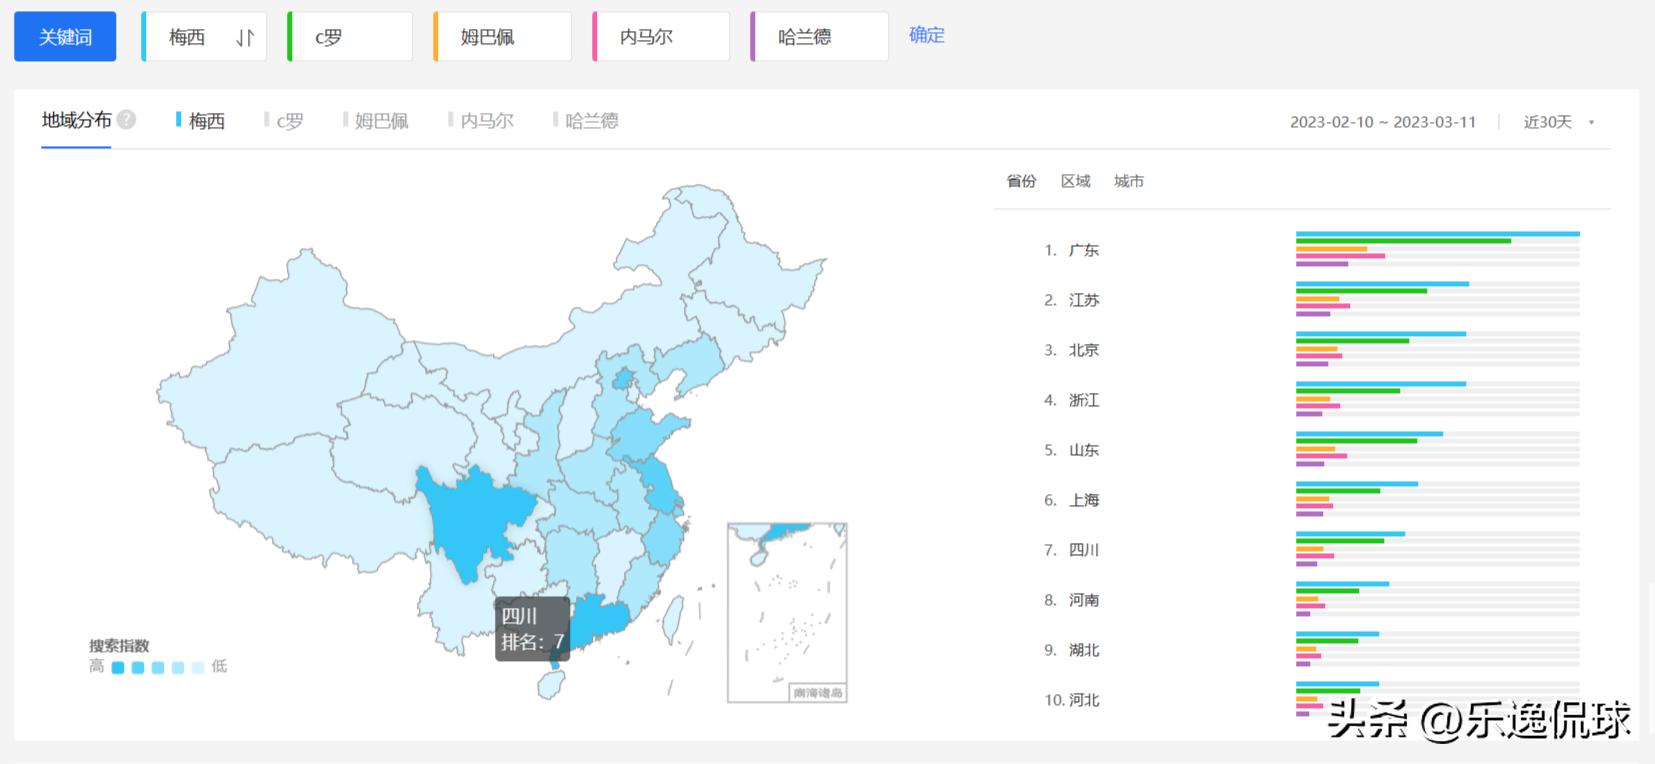1655x764 pixels.
Task: Click the help question mark beside 地域分布
Action: coord(126,120)
